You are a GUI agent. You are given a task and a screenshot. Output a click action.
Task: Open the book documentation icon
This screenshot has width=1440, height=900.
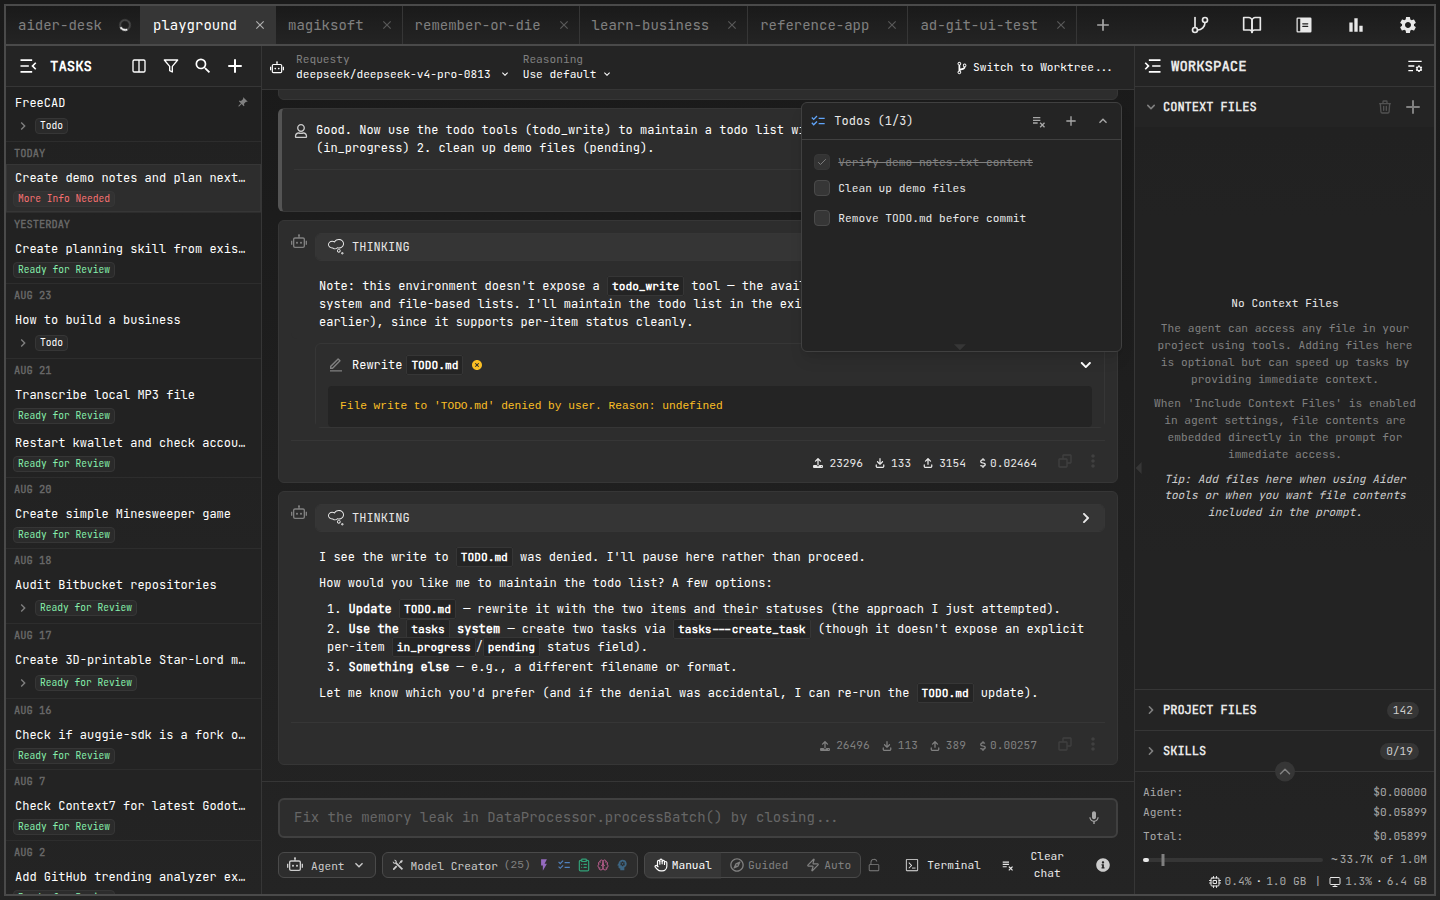point(1252,25)
